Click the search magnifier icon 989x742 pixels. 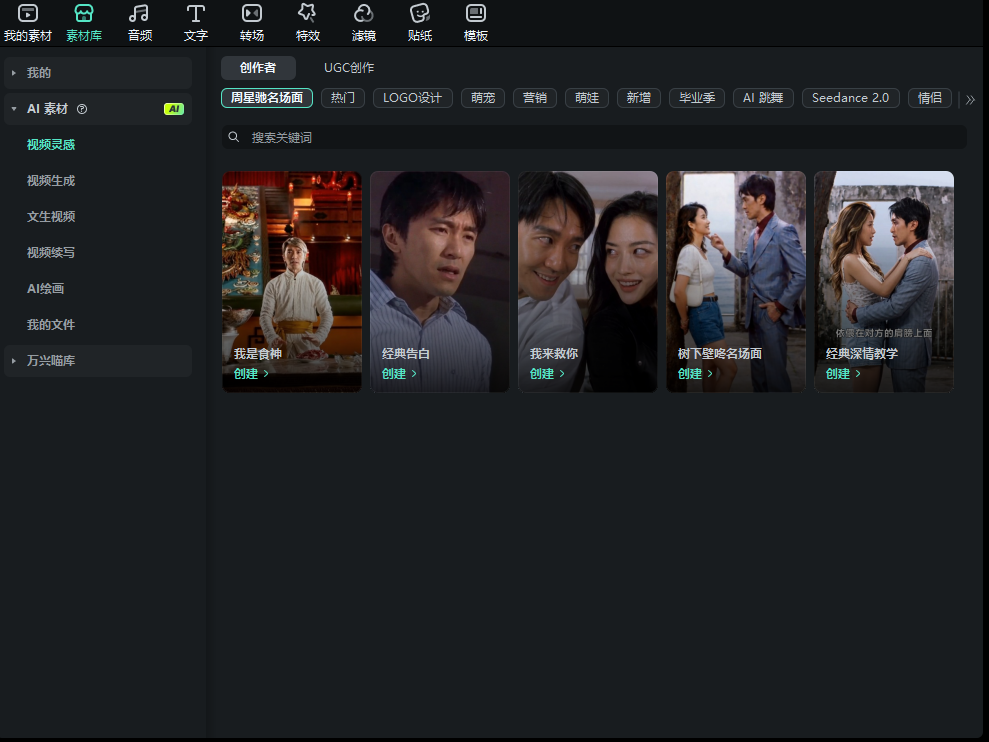coord(233,137)
